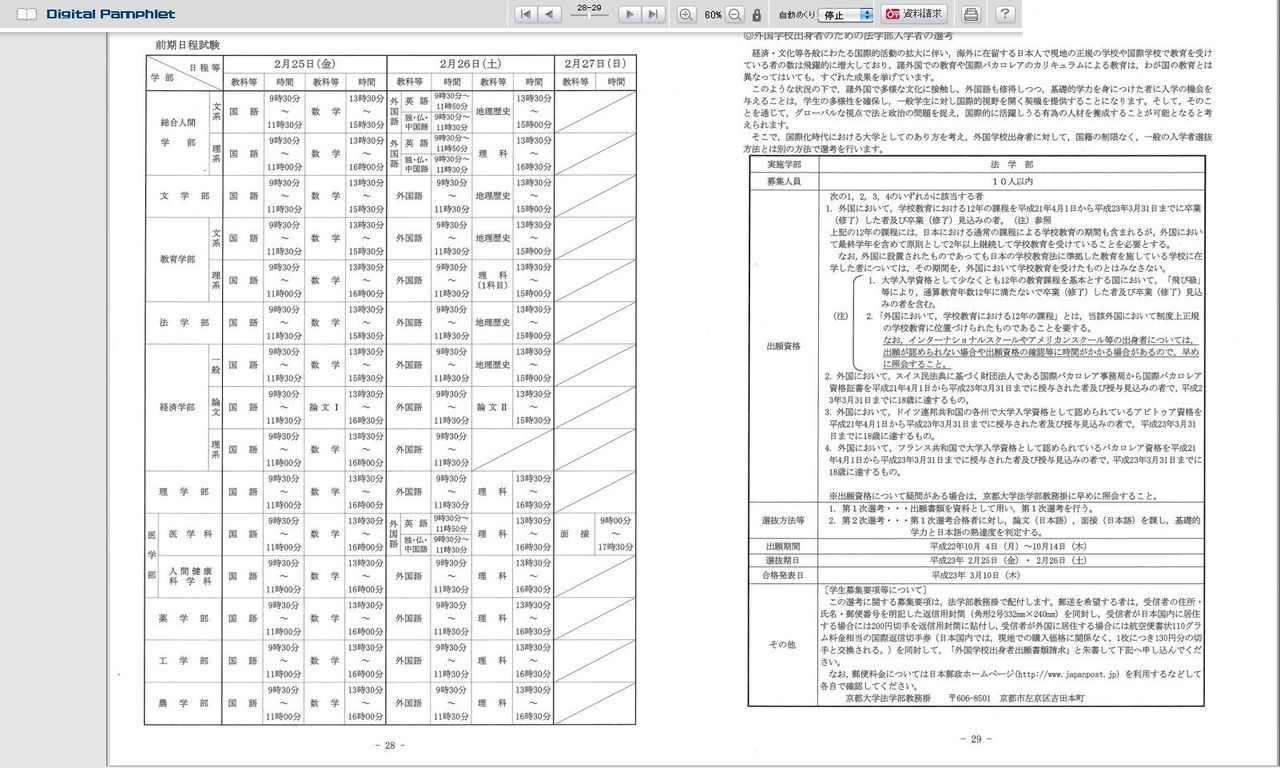Viewport: 1280px width, 768px height.
Task: Click the 出願資格 row header
Action: click(x=786, y=345)
